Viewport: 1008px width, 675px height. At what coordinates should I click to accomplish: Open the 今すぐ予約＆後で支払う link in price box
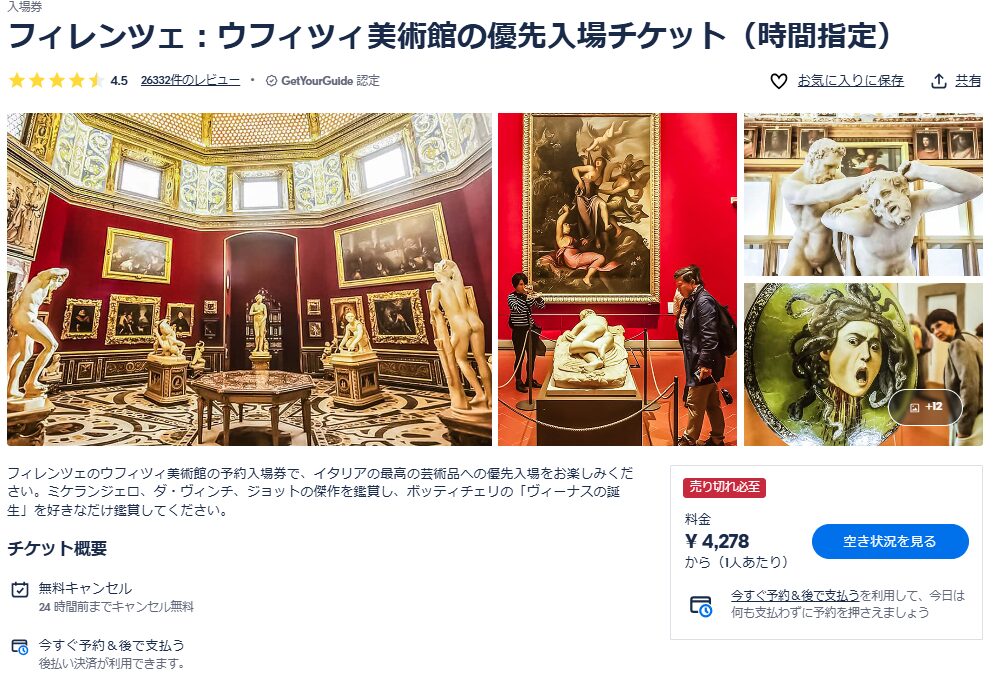(795, 595)
